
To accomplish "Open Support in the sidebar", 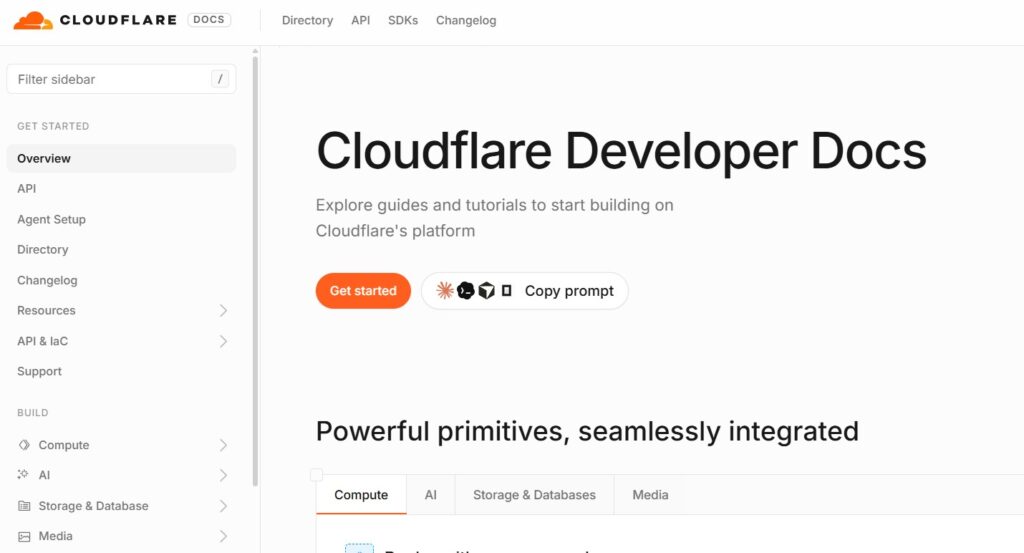I will click(x=39, y=371).
